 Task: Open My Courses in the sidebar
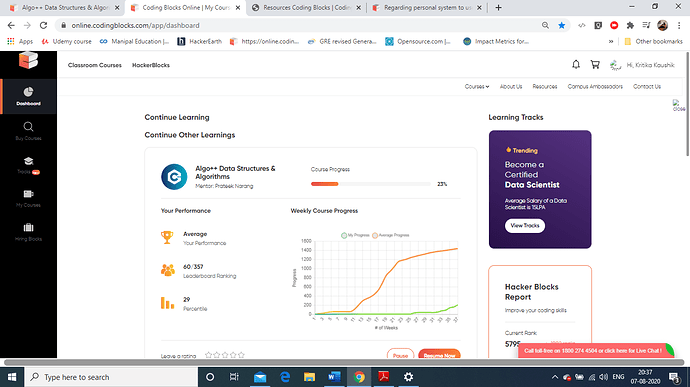[x=28, y=198]
